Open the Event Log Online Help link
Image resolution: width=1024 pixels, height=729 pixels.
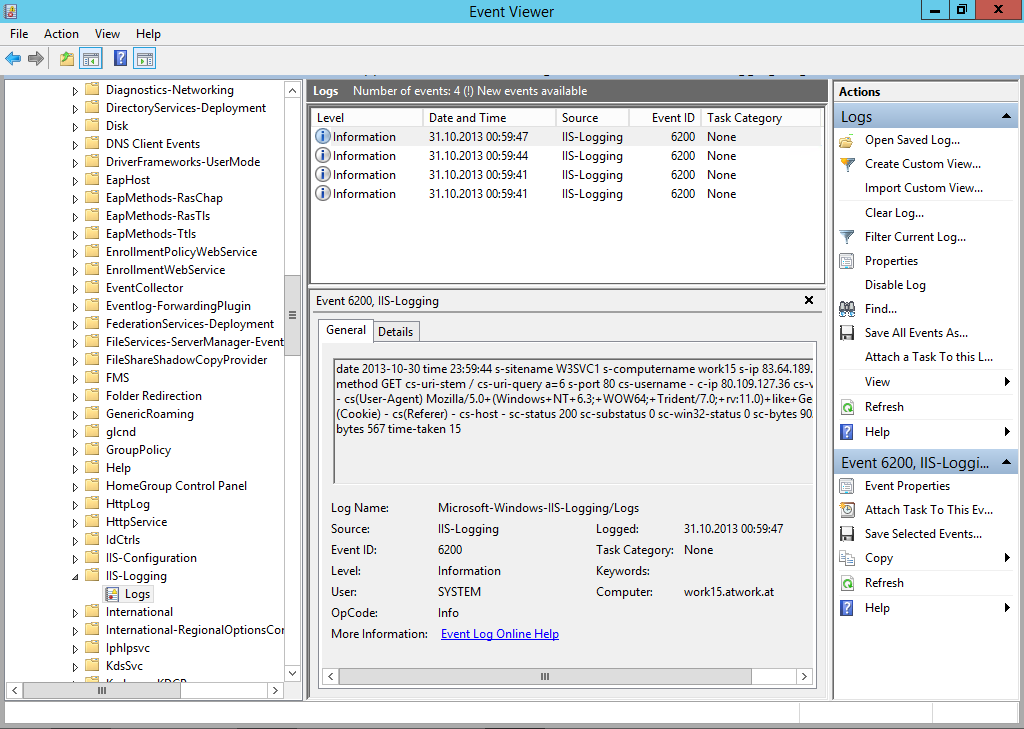[x=499, y=634]
